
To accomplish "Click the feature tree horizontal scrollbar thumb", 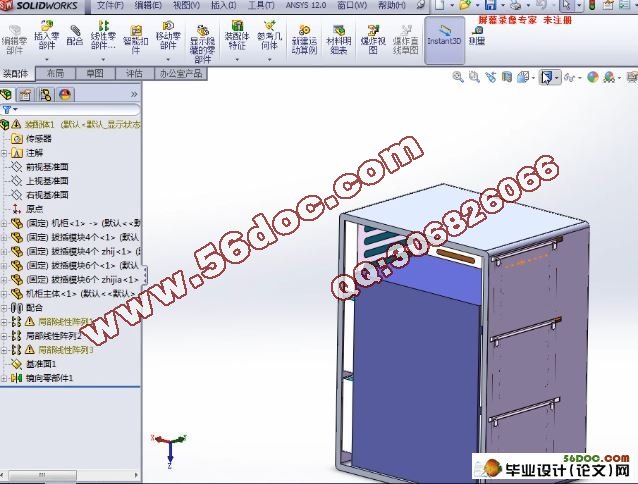I will pos(42,475).
